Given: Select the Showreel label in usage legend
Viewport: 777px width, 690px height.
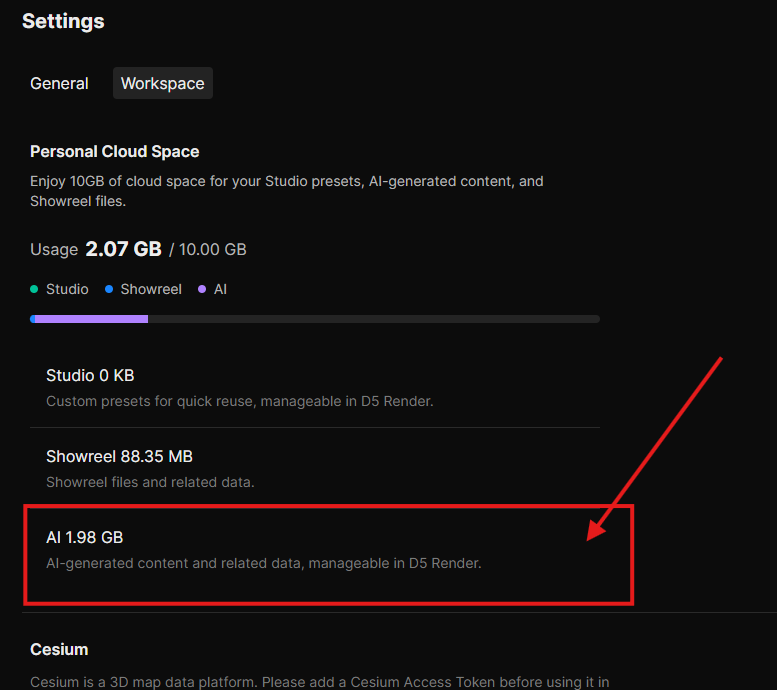Looking at the screenshot, I should pyautogui.click(x=151, y=289).
